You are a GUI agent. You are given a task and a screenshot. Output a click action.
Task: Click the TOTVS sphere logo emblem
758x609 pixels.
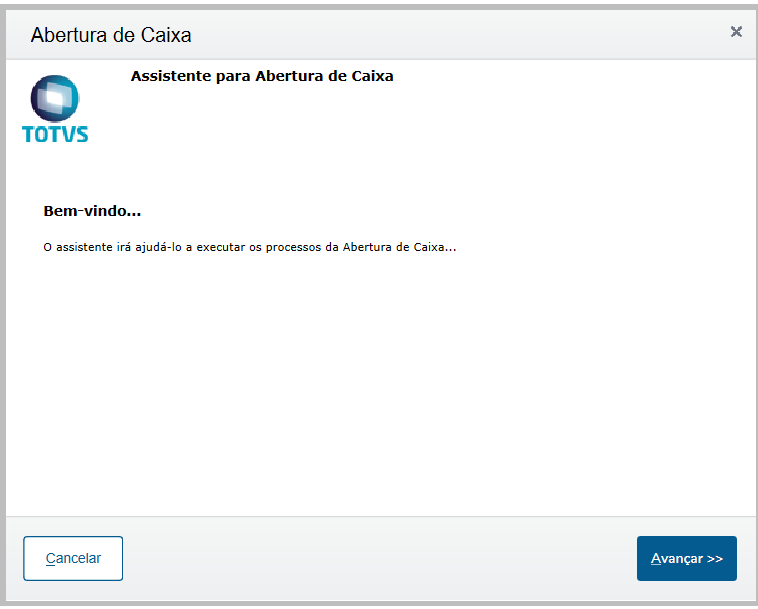[x=54, y=99]
